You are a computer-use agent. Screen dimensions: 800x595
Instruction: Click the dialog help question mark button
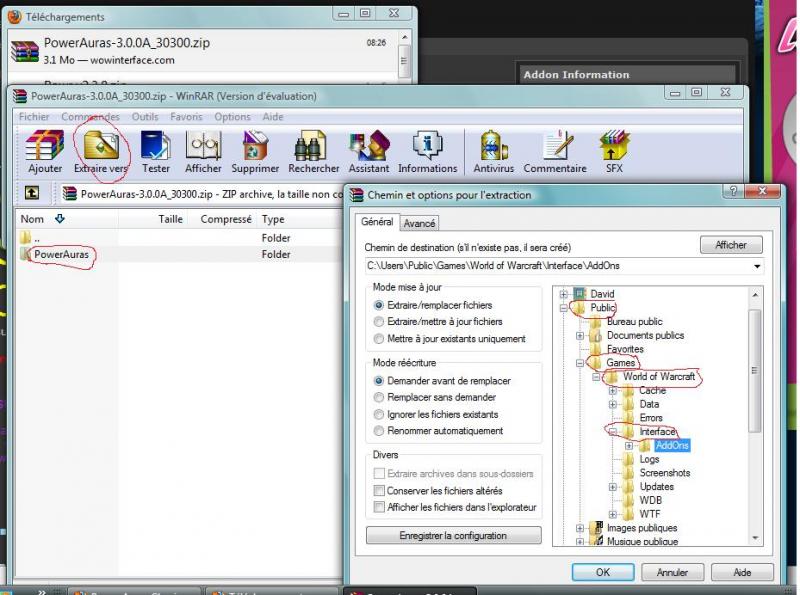point(734,191)
